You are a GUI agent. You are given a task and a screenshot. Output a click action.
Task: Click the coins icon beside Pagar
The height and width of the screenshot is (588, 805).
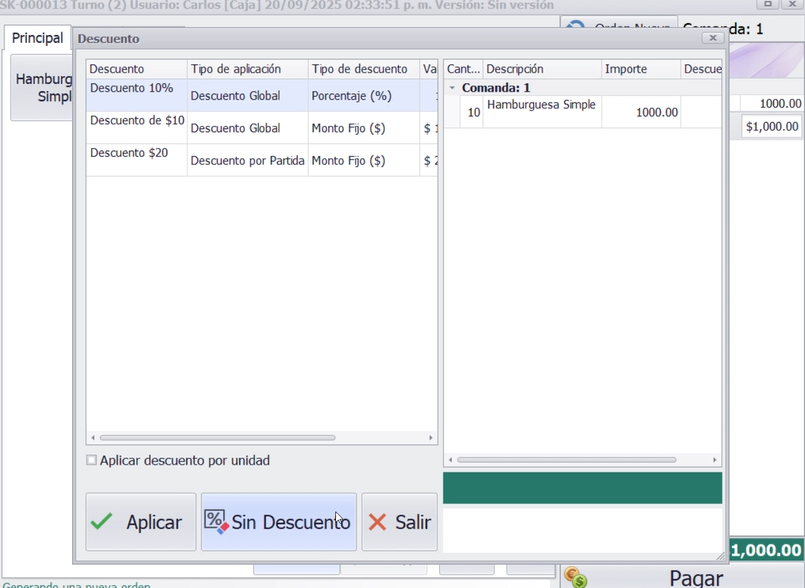point(575,578)
